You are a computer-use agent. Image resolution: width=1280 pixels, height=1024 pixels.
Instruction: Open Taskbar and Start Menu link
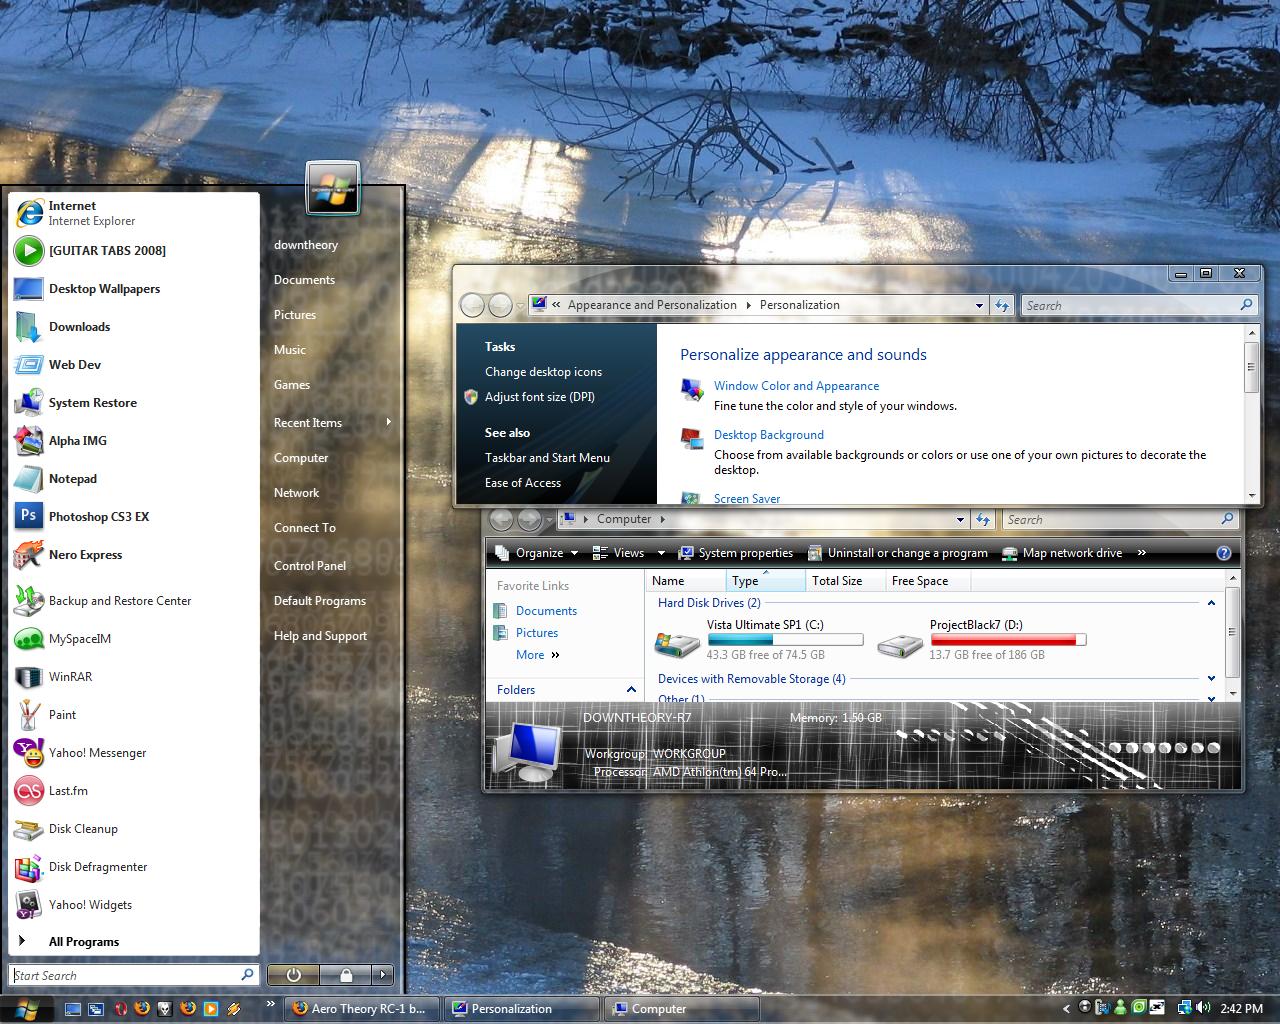pos(547,458)
